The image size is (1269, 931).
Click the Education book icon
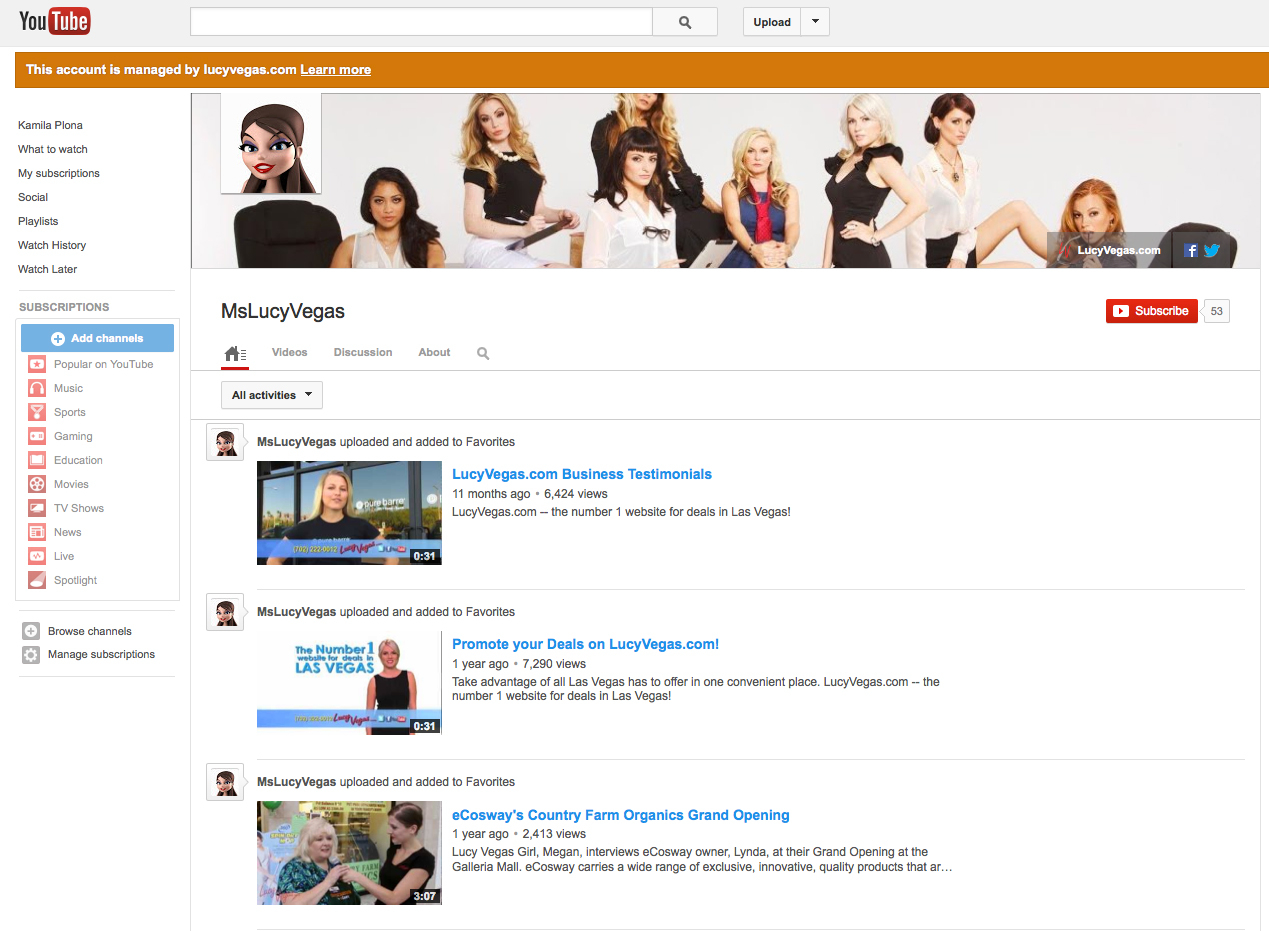pyautogui.click(x=37, y=460)
